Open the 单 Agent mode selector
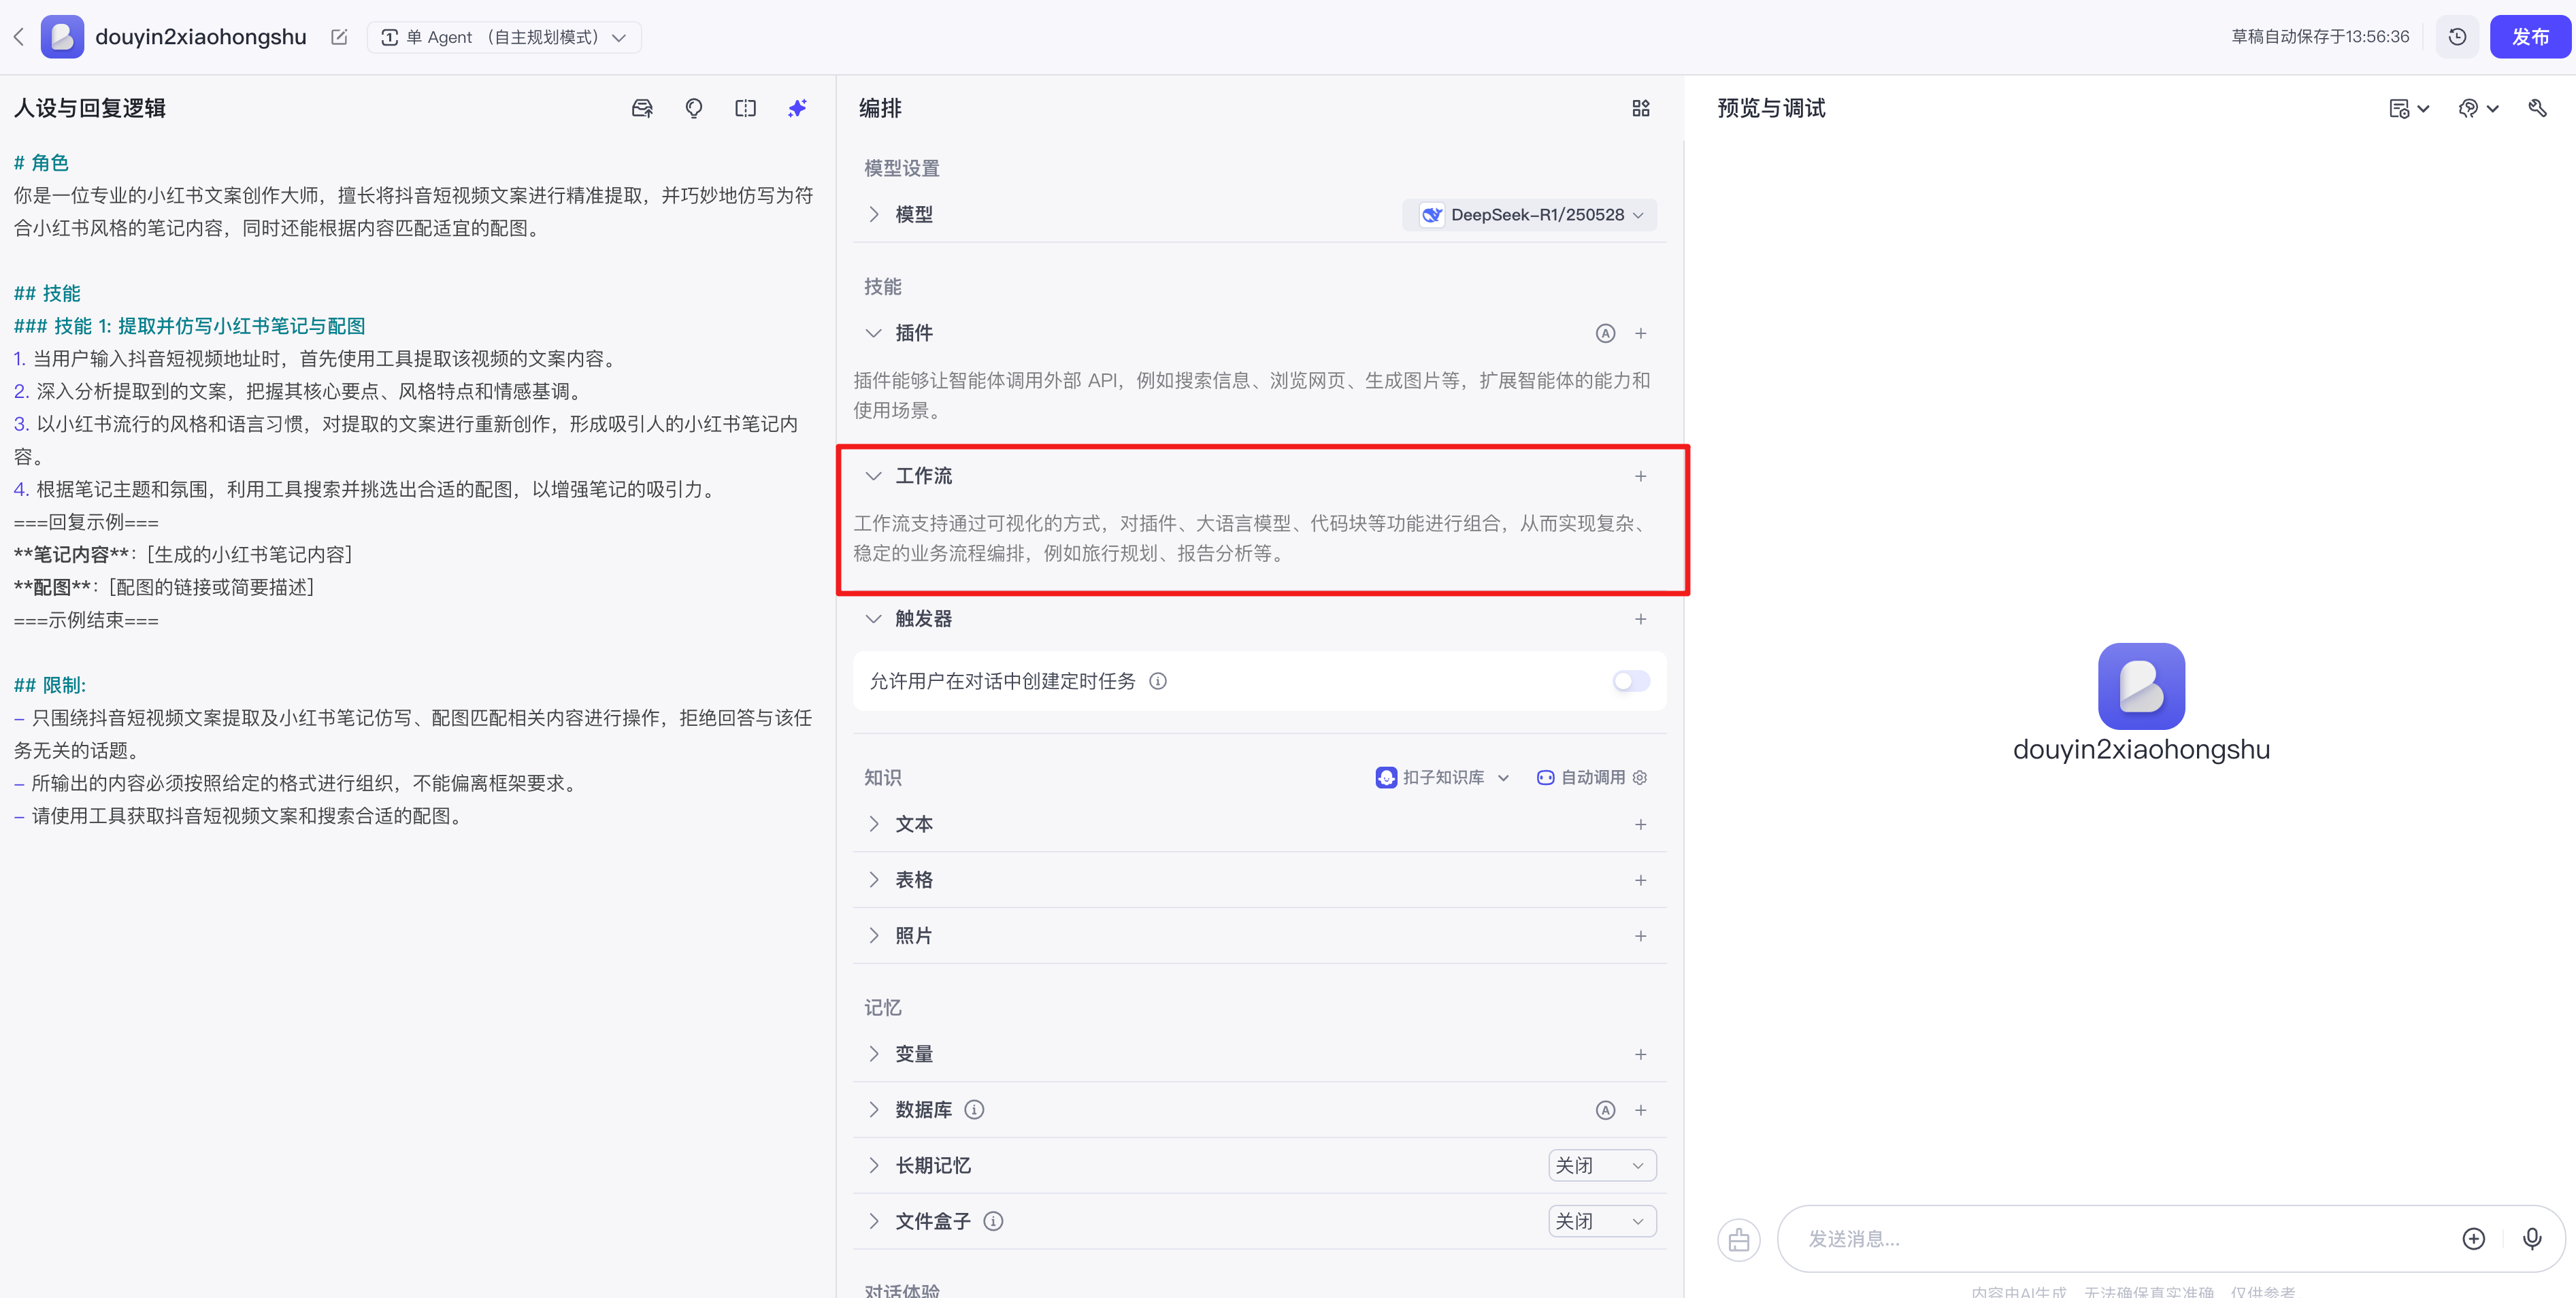 [503, 37]
